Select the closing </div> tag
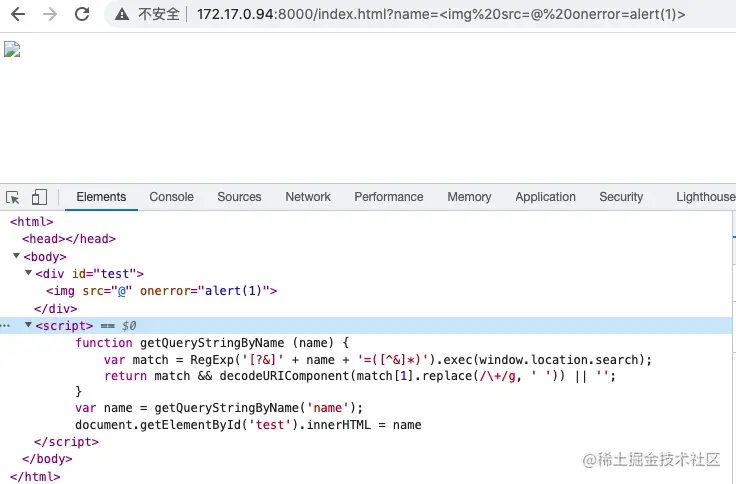 click(55, 309)
